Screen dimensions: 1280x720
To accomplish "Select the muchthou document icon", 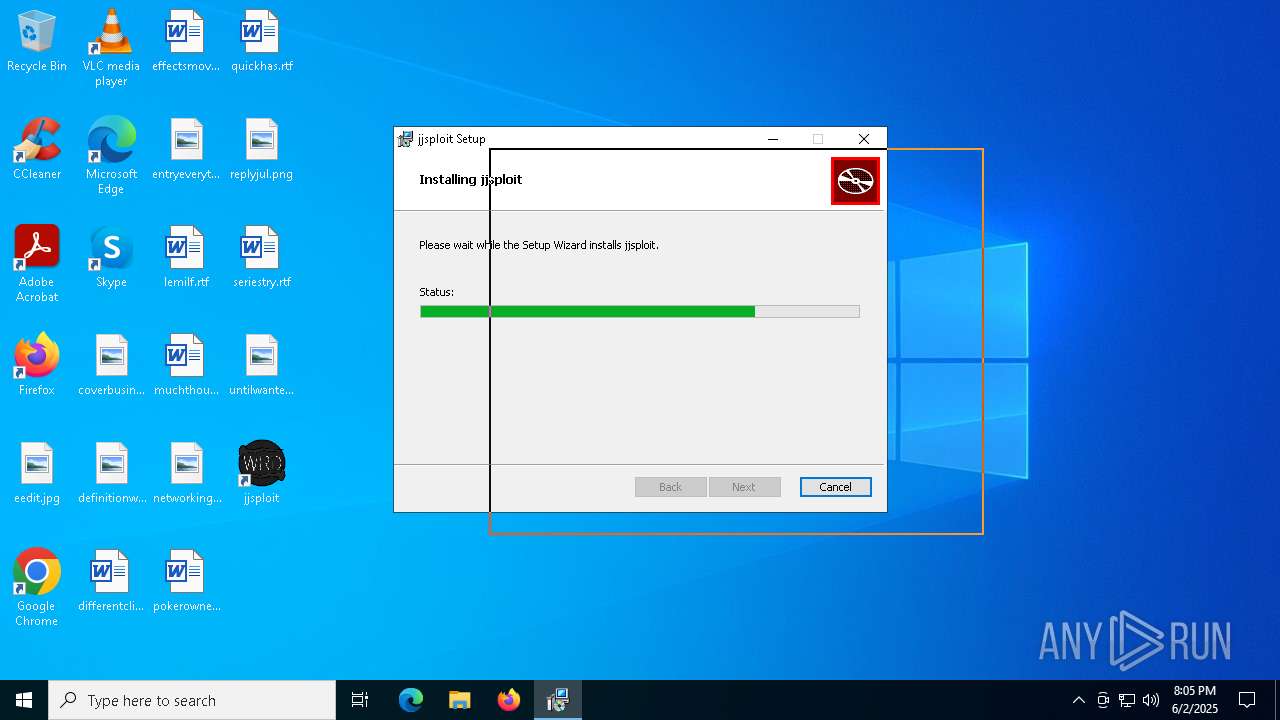I will (186, 366).
